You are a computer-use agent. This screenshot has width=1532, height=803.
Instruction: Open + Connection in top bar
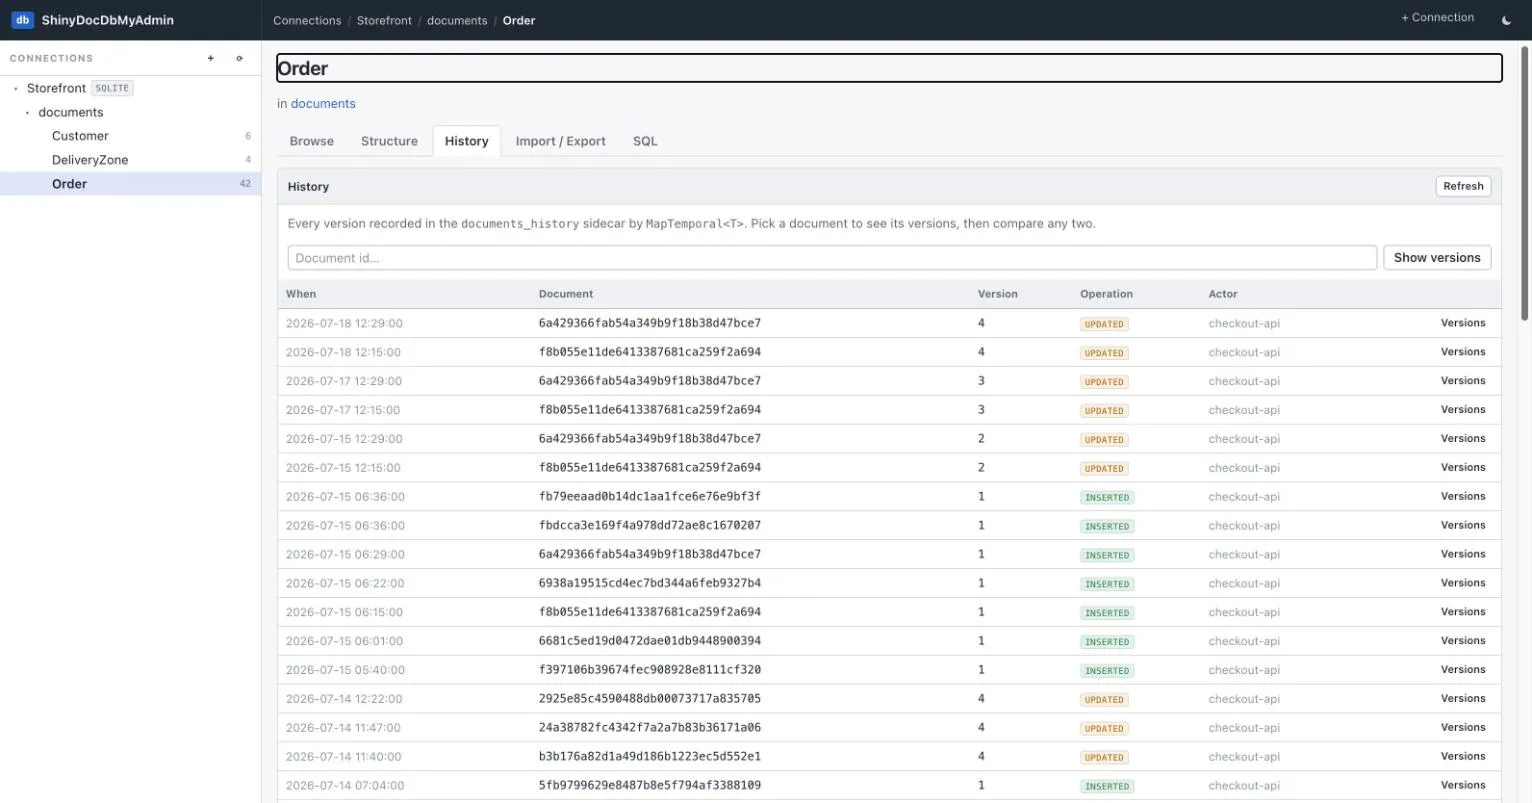[x=1437, y=18]
